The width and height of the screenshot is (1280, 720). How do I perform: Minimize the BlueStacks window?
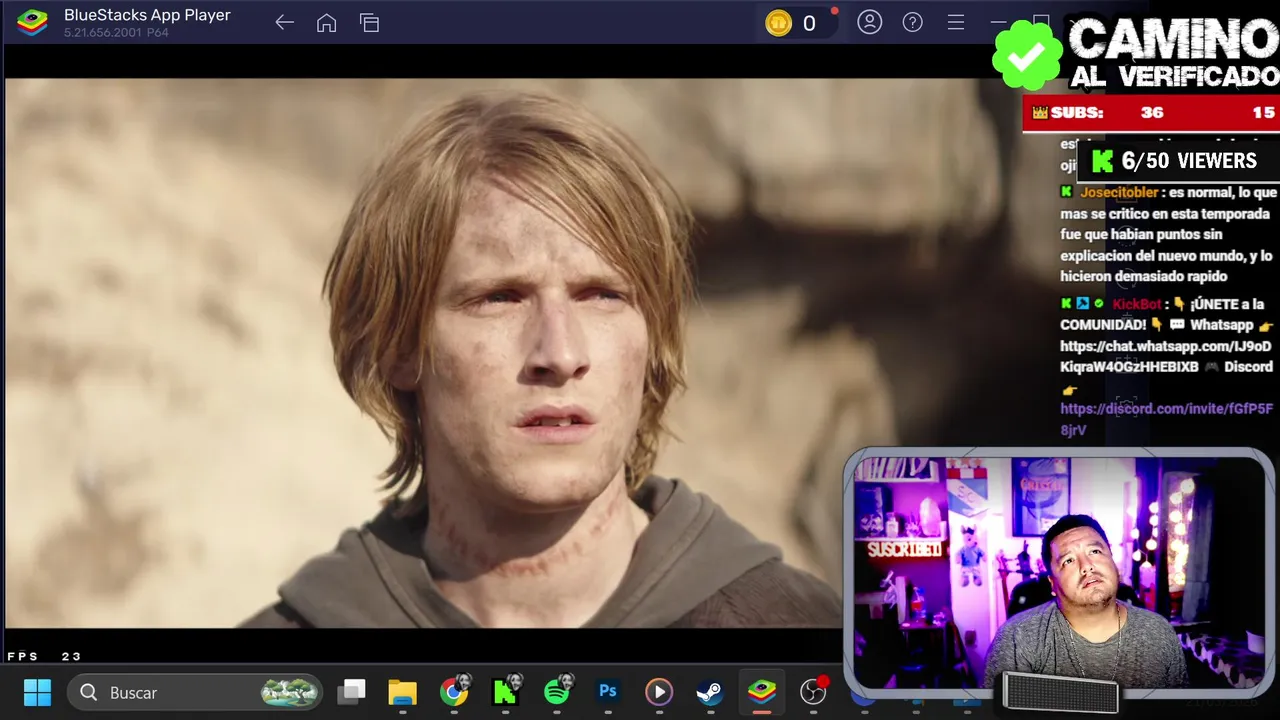point(998,22)
